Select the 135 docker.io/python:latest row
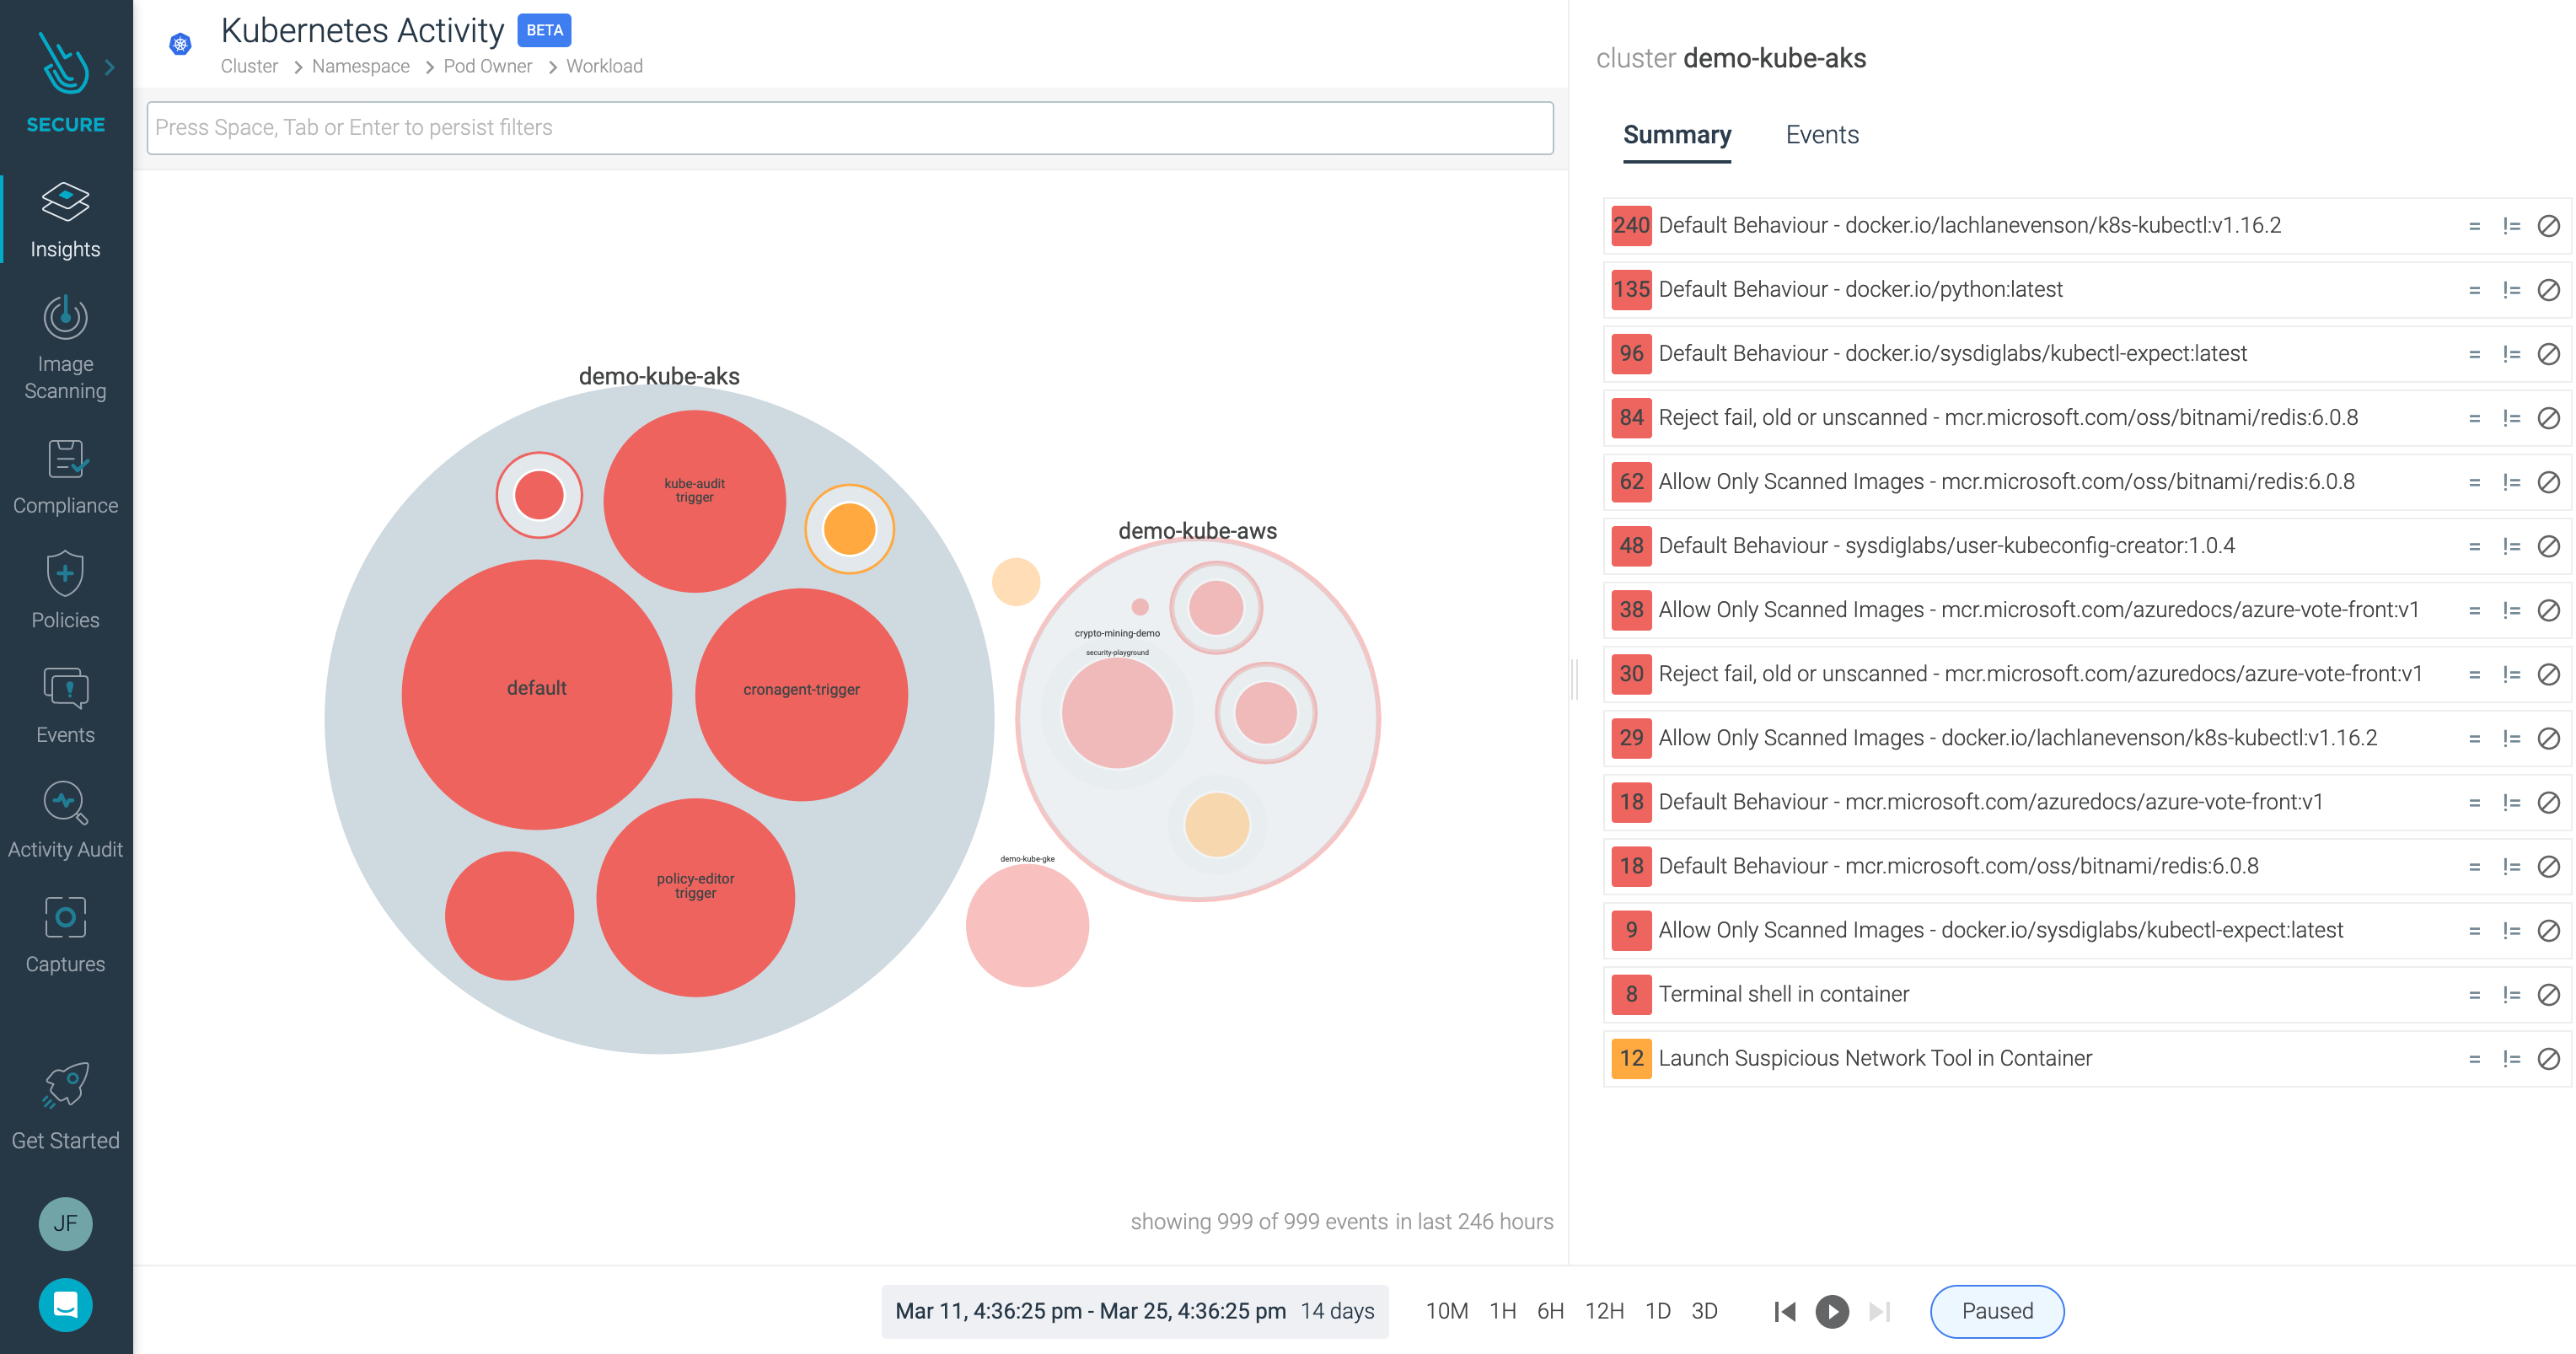The width and height of the screenshot is (2576, 1354). (x=2086, y=289)
